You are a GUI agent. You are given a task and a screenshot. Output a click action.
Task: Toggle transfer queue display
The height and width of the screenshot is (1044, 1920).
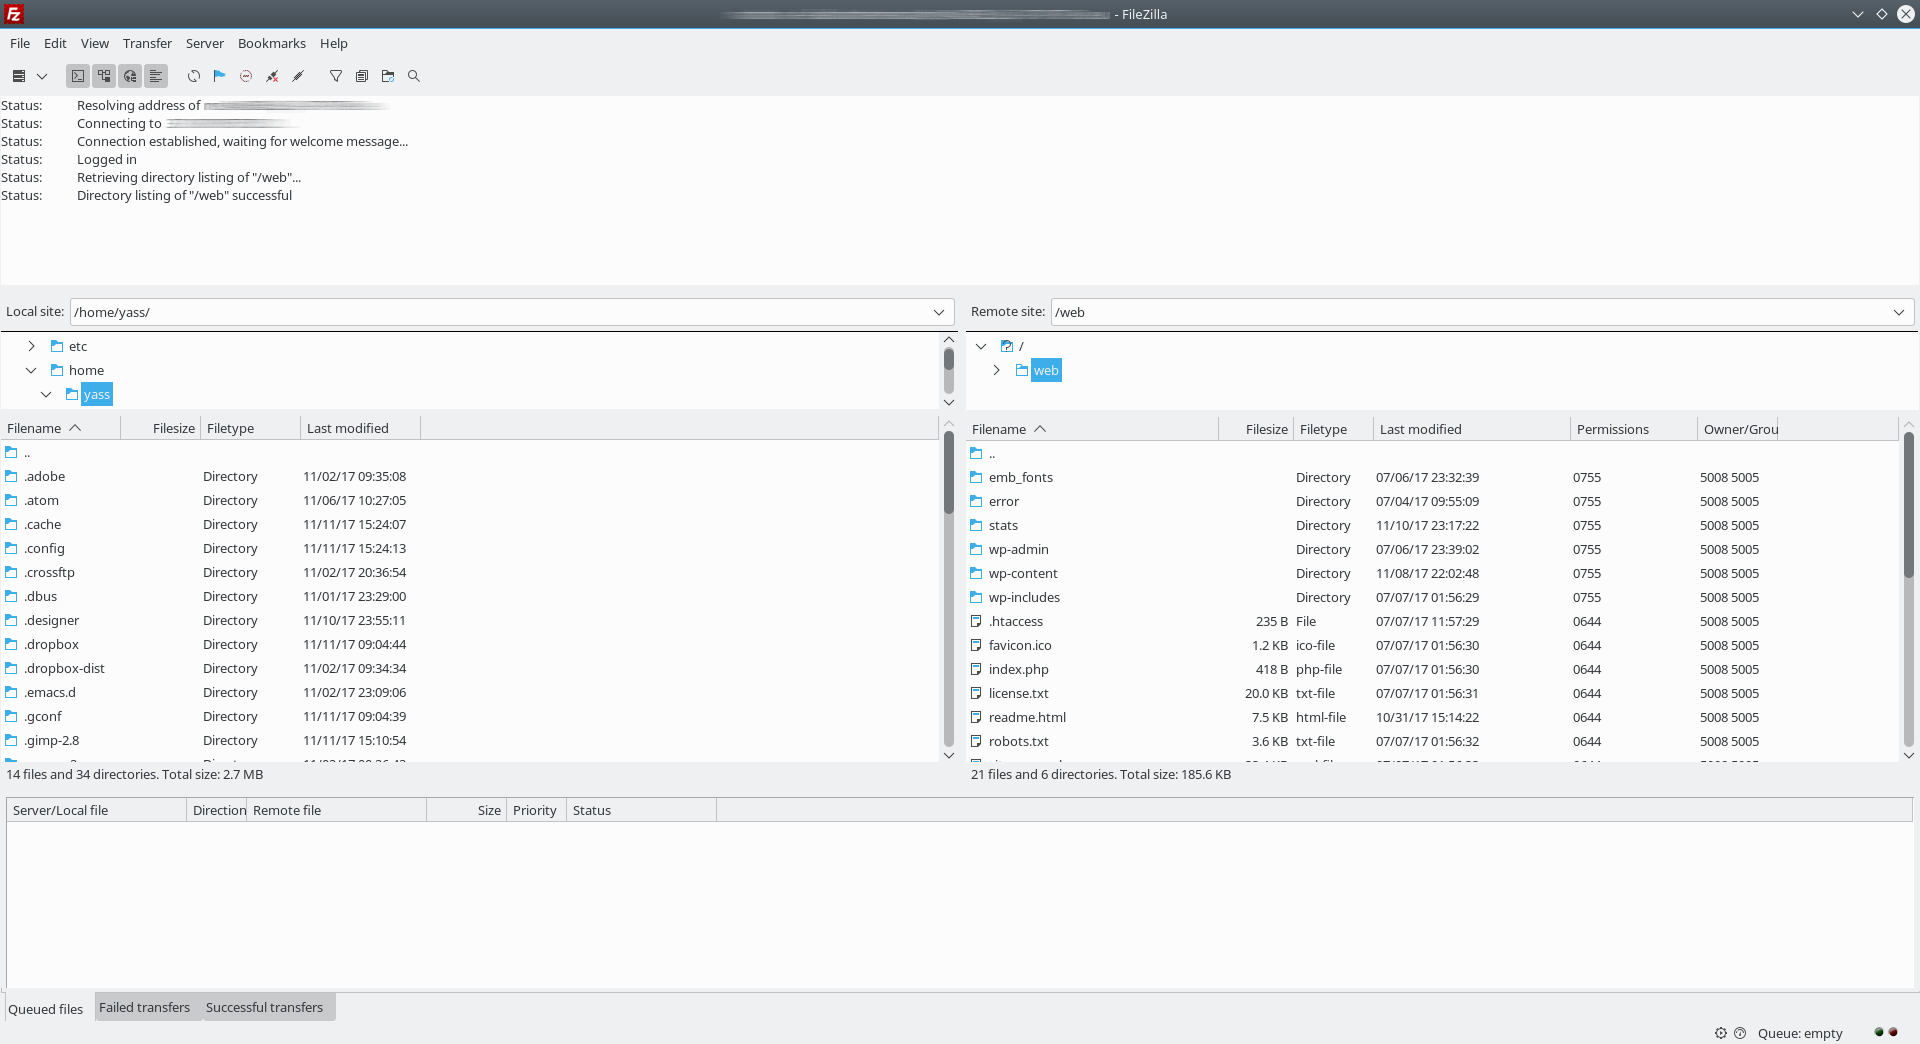(x=156, y=76)
